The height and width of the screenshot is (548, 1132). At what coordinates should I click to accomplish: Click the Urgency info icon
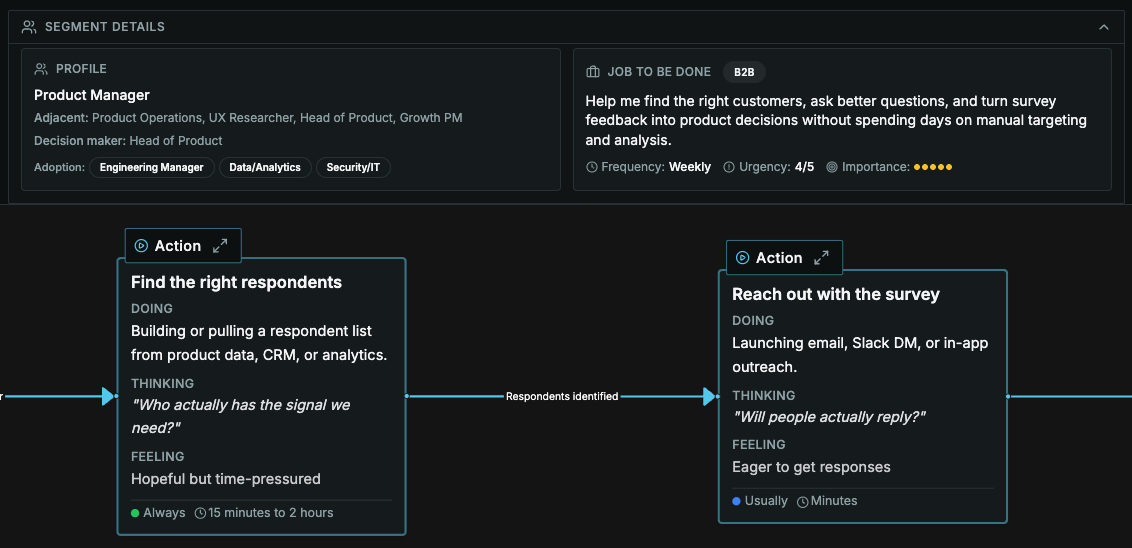[728, 168]
